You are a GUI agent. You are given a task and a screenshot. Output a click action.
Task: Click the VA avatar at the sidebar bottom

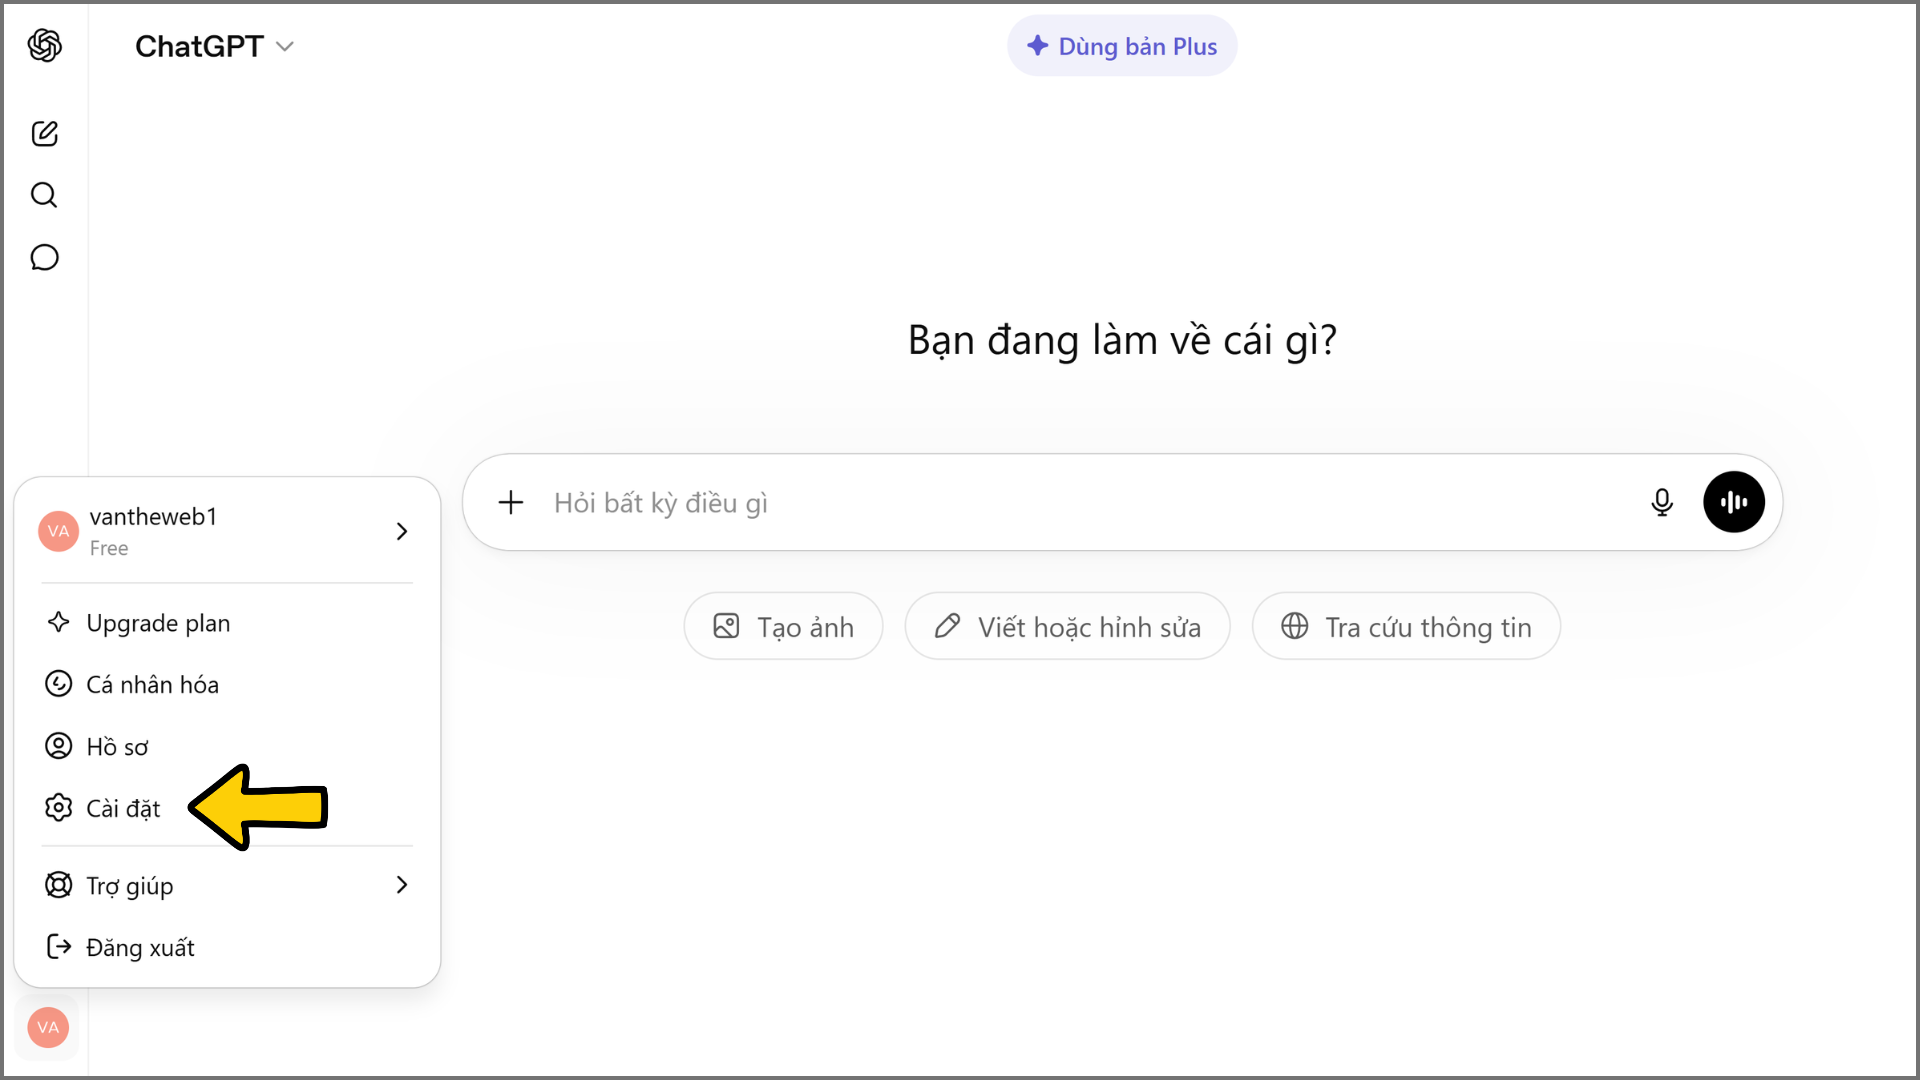[x=48, y=1027]
